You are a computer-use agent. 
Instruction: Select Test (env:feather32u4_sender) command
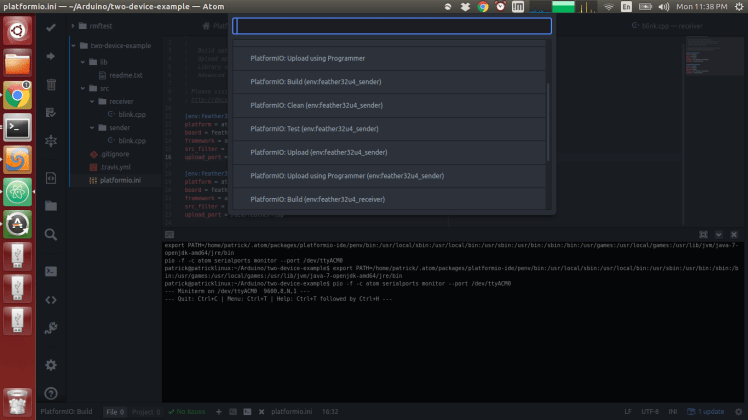[389, 129]
